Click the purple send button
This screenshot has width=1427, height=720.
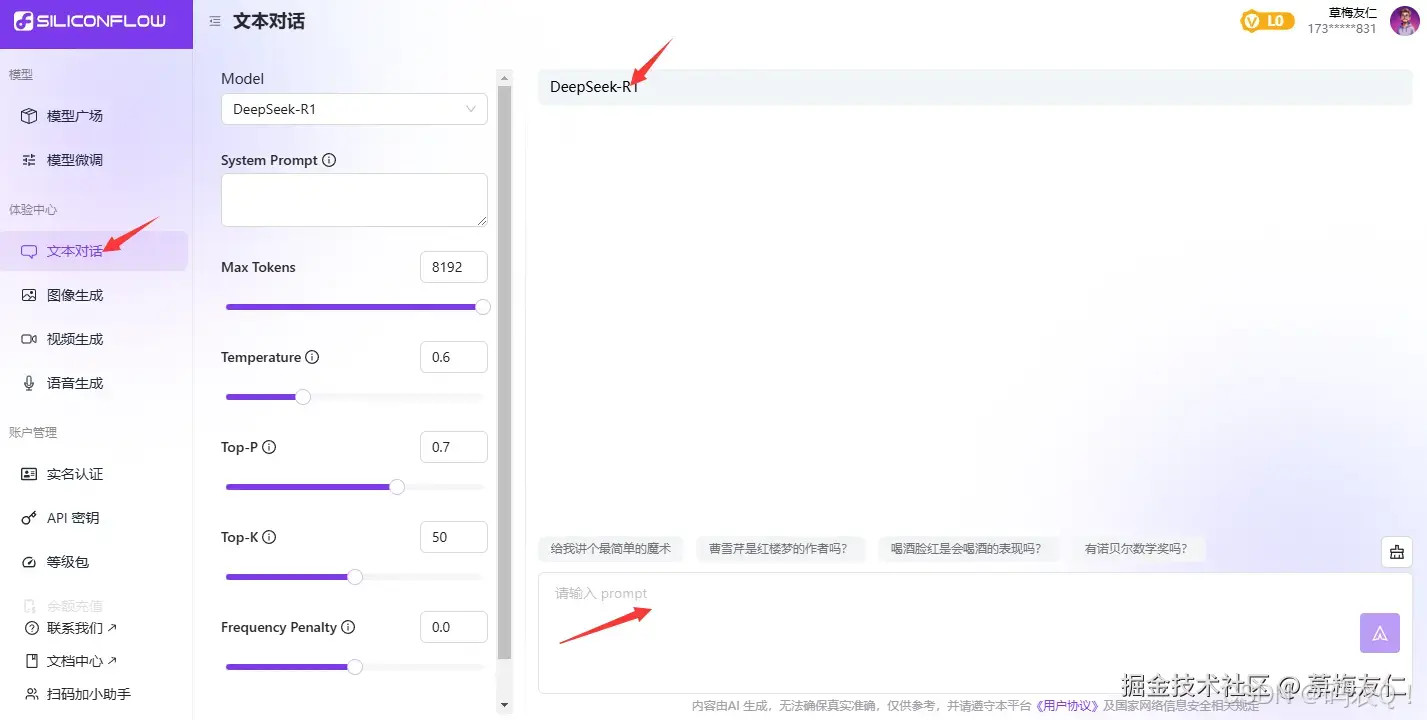tap(1380, 633)
